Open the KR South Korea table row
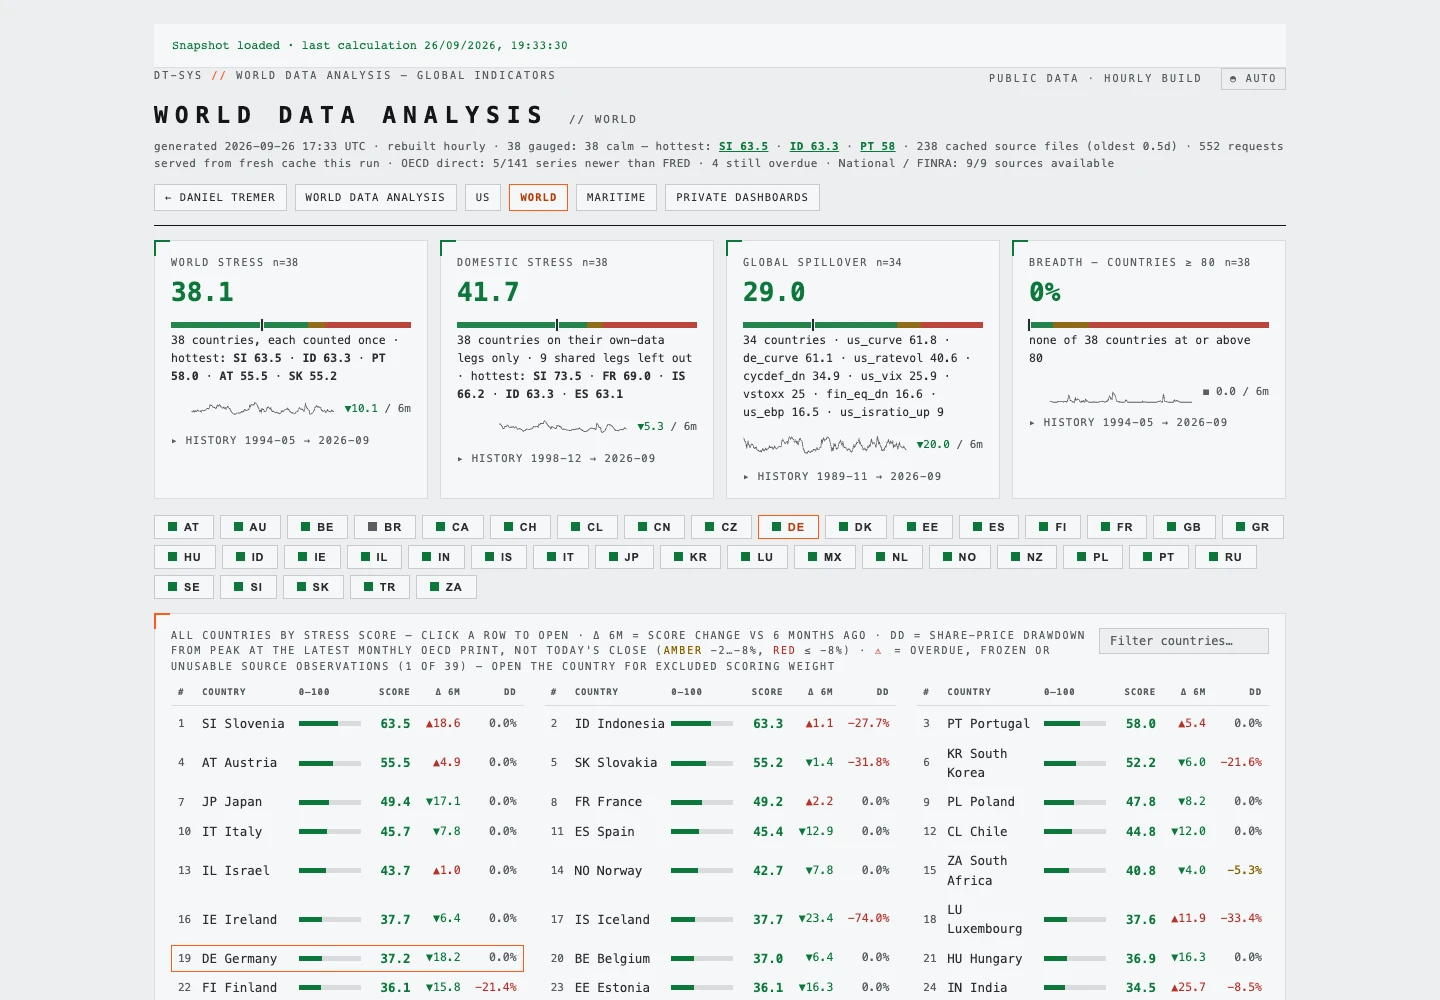This screenshot has width=1440, height=1000. click(x=1092, y=763)
